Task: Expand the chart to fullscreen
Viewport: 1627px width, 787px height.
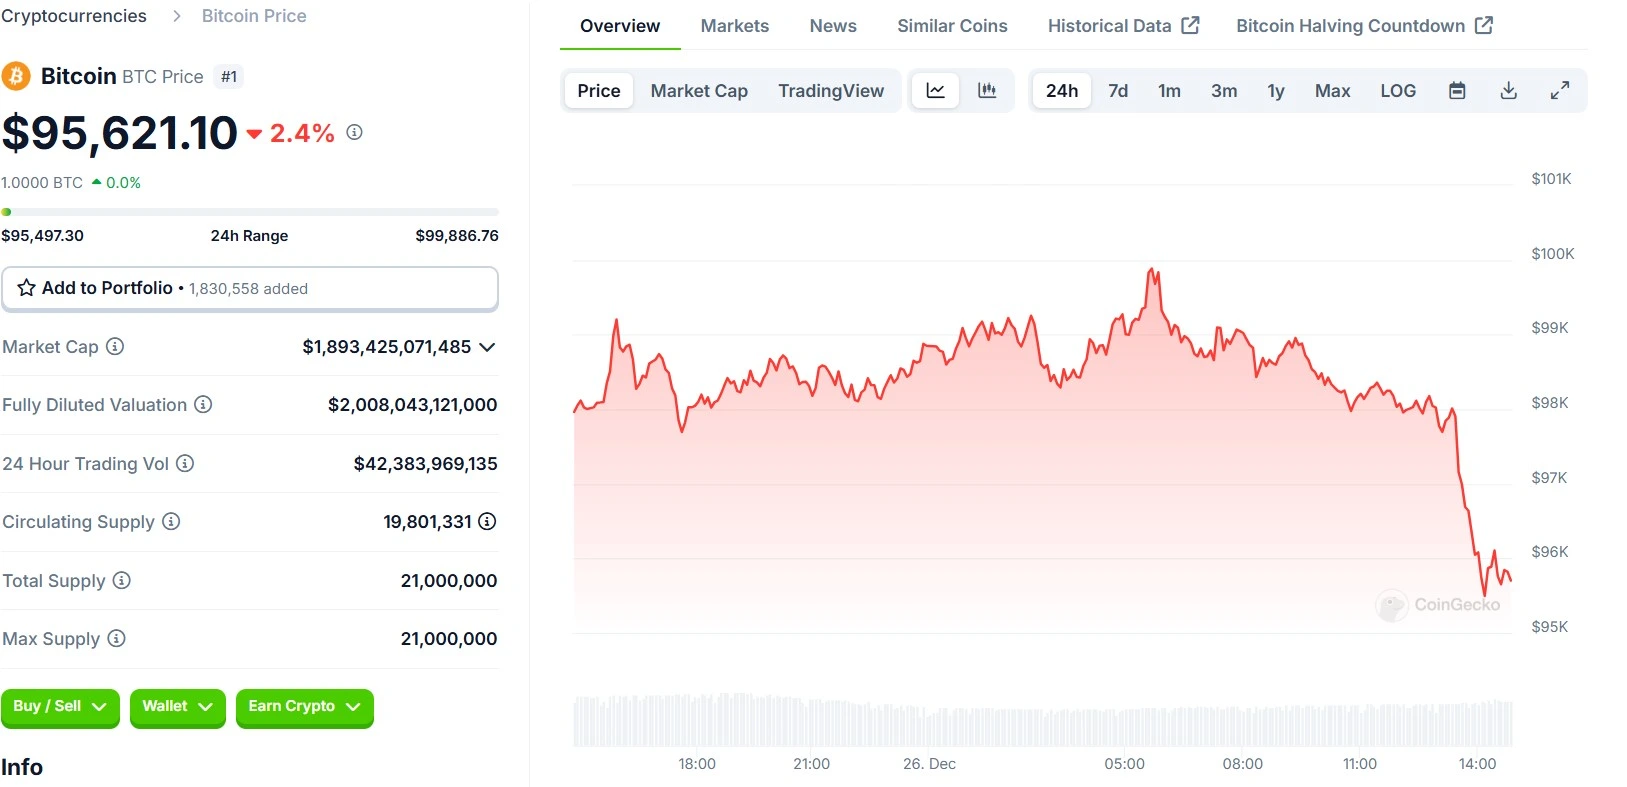Action: tap(1559, 91)
